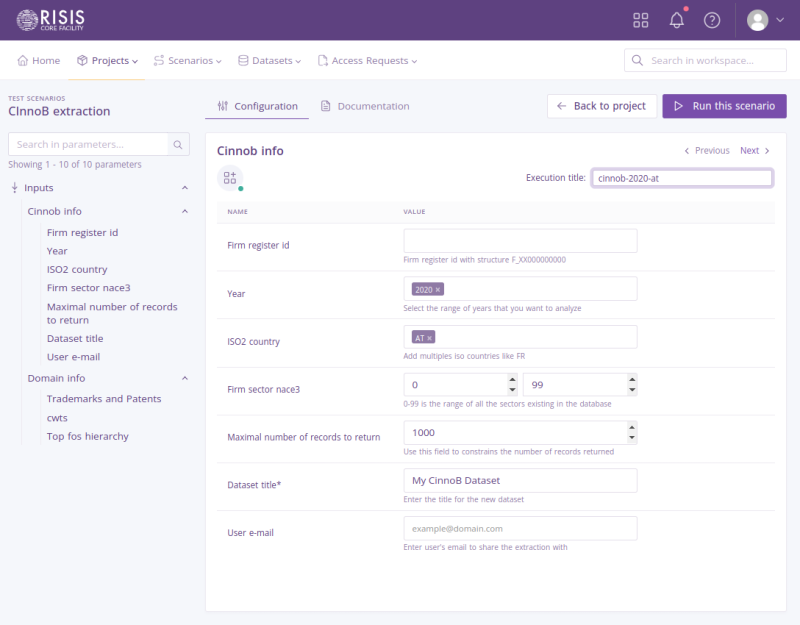This screenshot has width=800, height=625.
Task: Click the search magnifier in parameters box
Action: [178, 145]
